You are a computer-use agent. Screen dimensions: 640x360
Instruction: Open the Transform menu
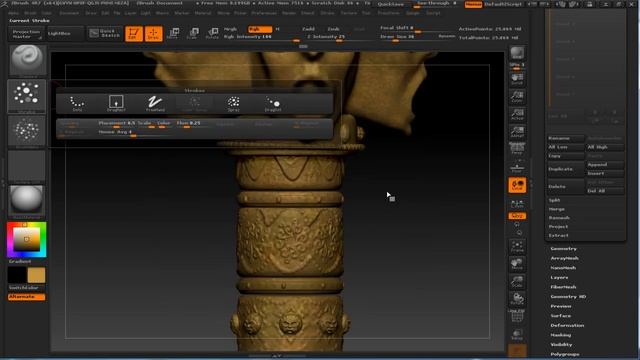[388, 13]
